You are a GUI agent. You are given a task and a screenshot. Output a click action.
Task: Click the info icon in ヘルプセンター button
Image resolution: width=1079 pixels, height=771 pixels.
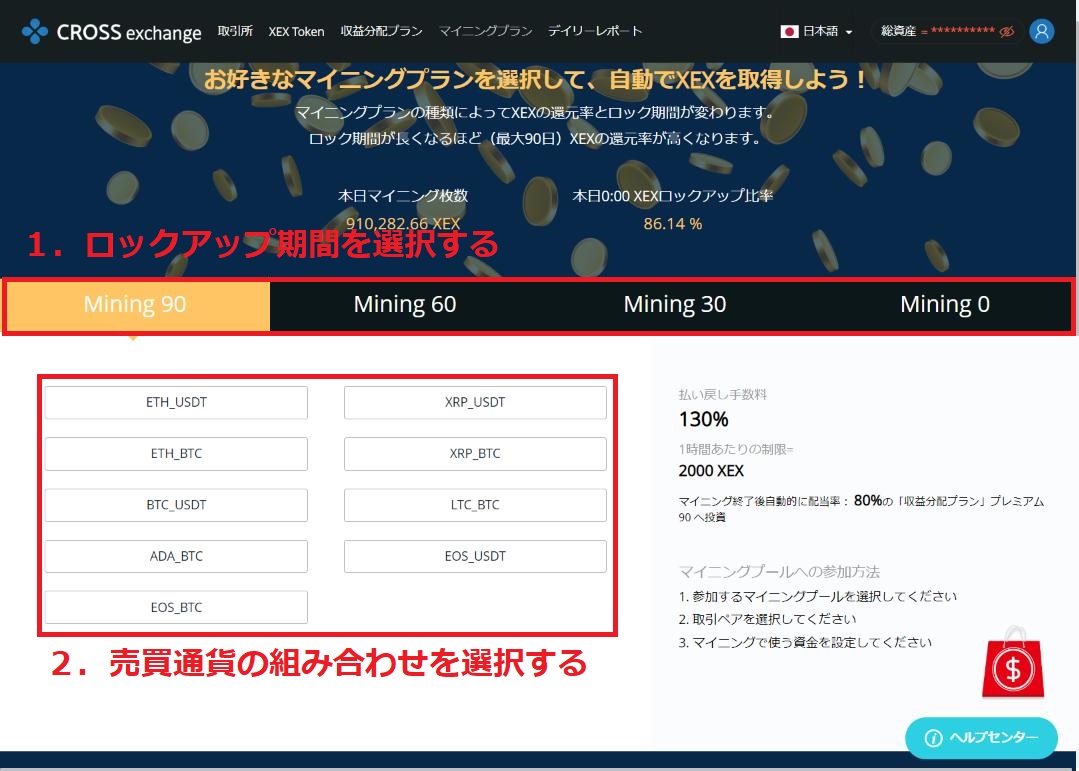click(x=933, y=738)
